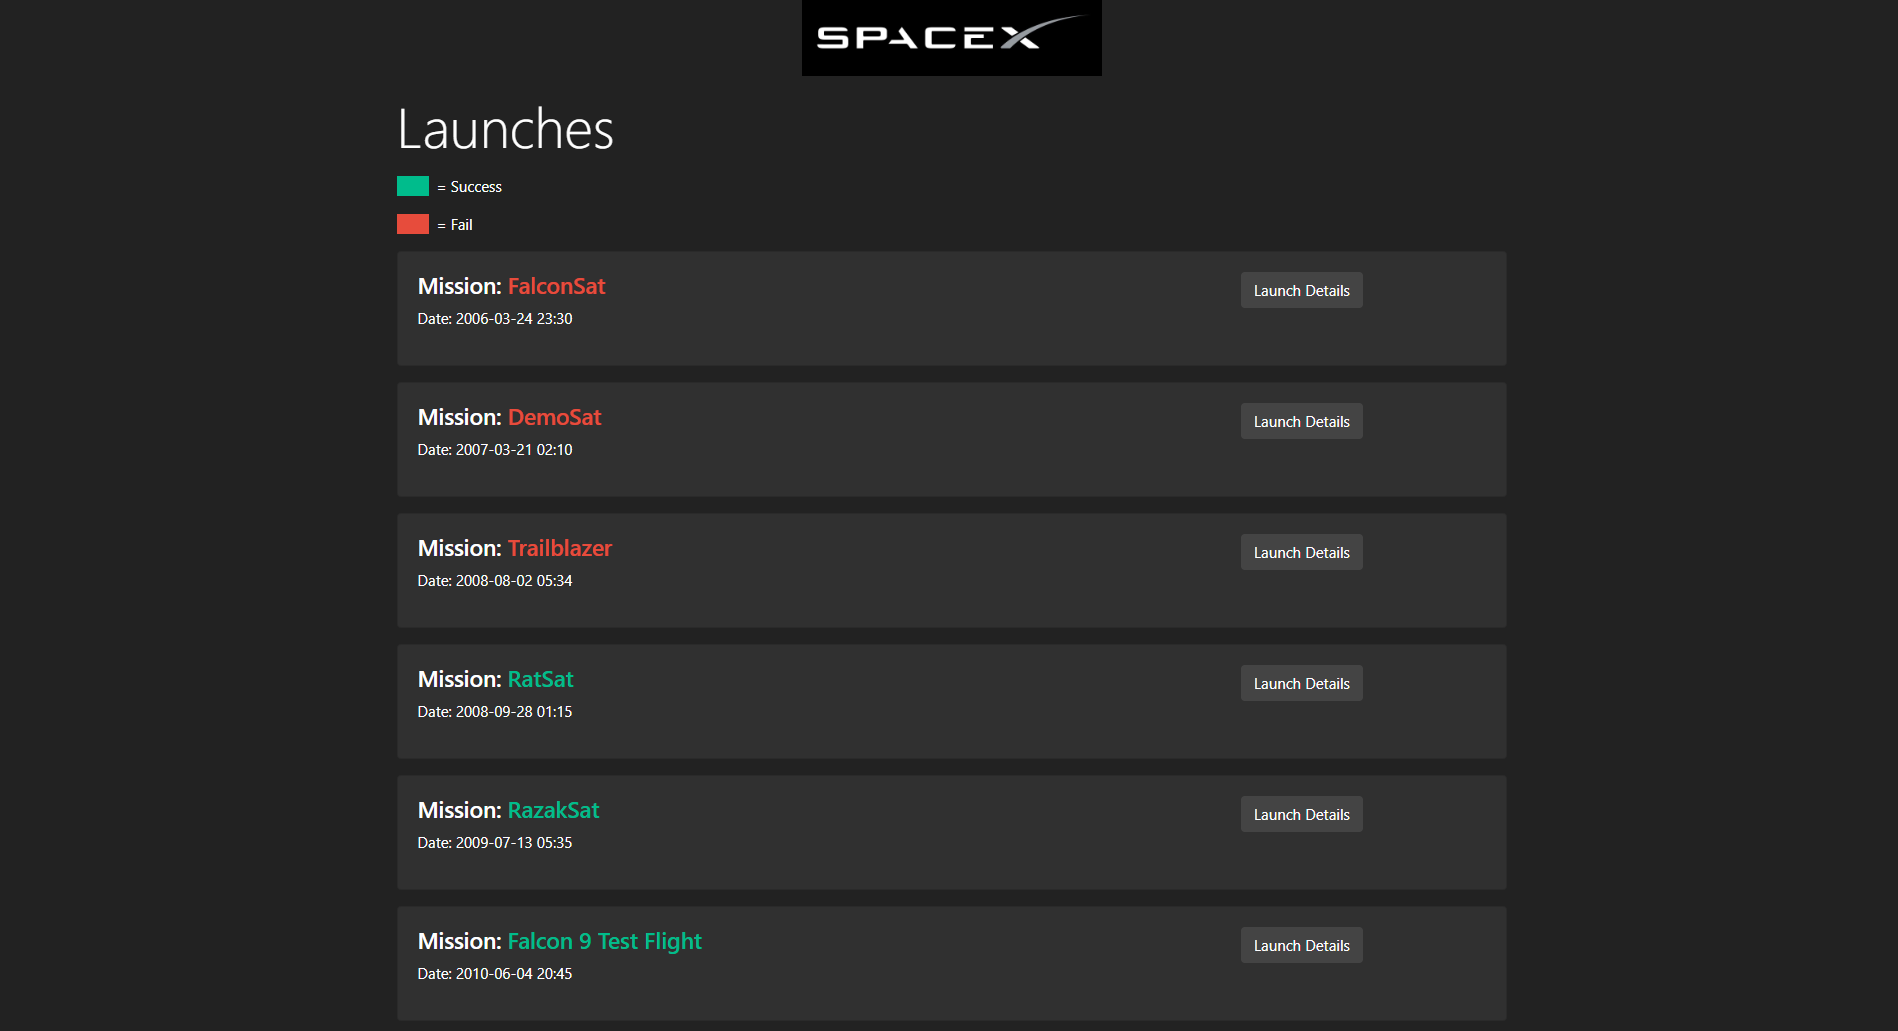Screen dimensions: 1898x1031
Task: Open Launch Details for RatSat
Action: [x=1301, y=683]
